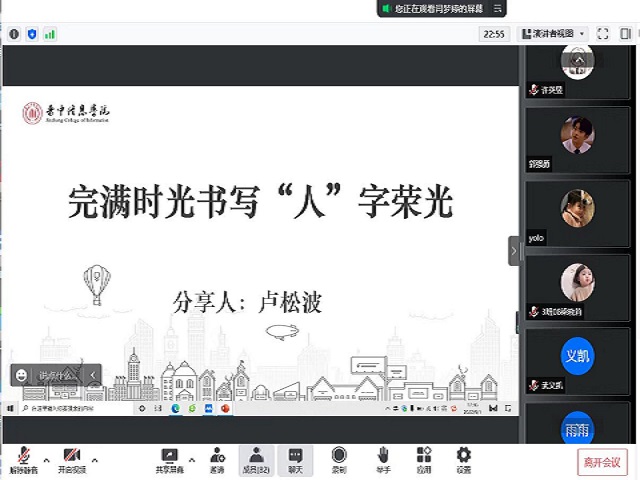The height and width of the screenshot is (480, 640).
Task: Start recording with 录制 icon
Action: (x=339, y=460)
